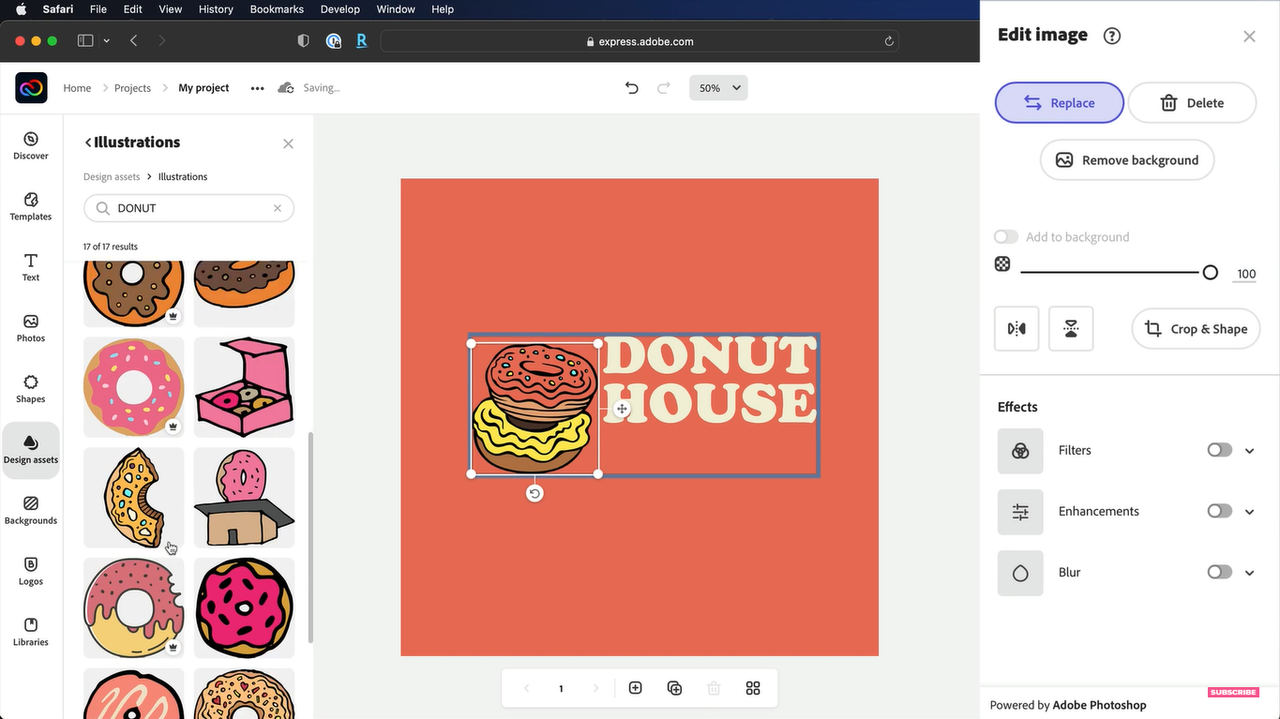1280x719 pixels.
Task: Click the opacity value 100 field
Action: click(1245, 274)
